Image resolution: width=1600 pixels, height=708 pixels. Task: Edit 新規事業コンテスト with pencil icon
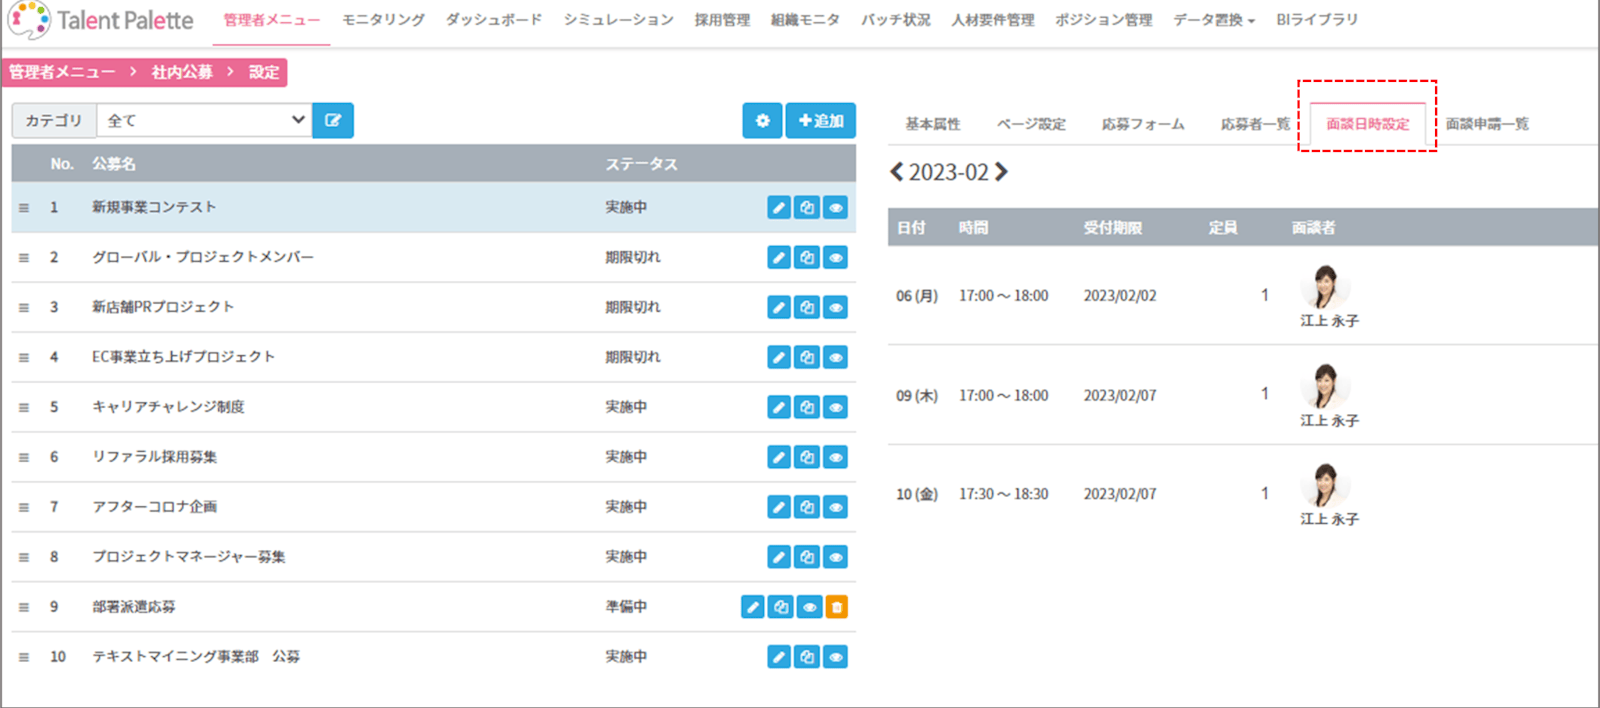click(779, 207)
